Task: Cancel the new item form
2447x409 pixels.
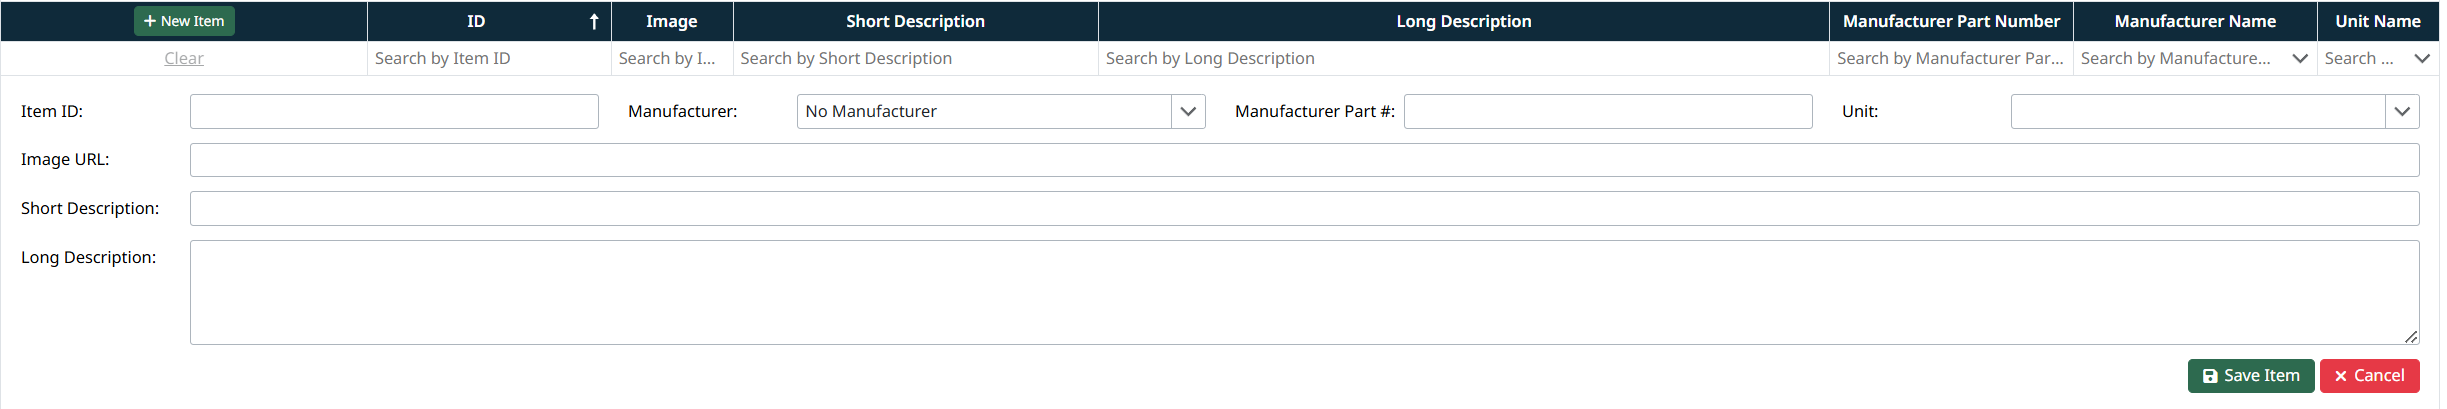Action: [x=2369, y=376]
